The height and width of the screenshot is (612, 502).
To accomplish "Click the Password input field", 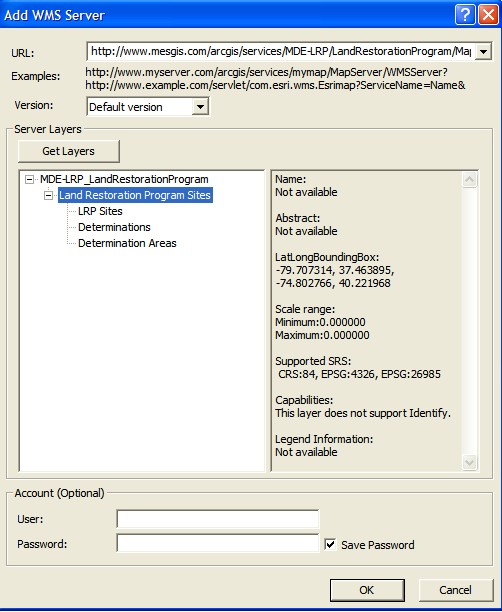I will 218,543.
